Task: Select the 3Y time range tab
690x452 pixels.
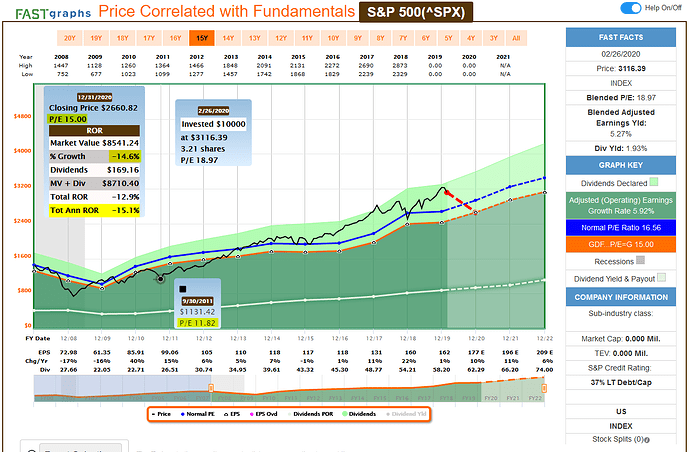Action: tap(494, 38)
